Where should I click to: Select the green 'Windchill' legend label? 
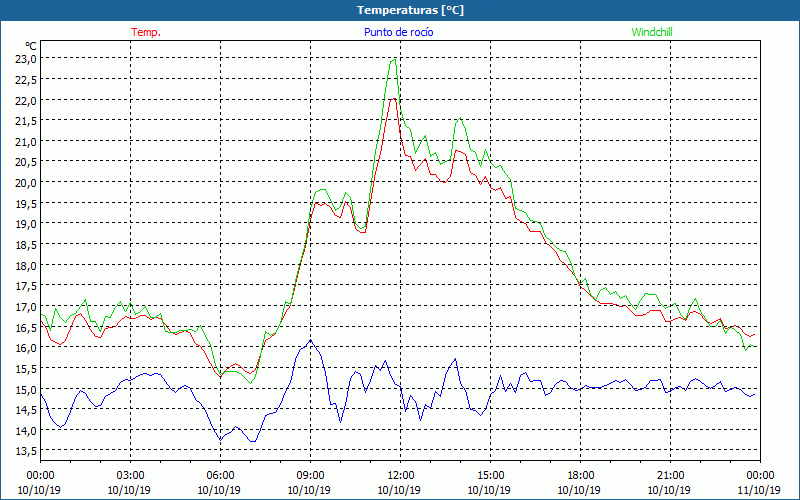click(652, 32)
